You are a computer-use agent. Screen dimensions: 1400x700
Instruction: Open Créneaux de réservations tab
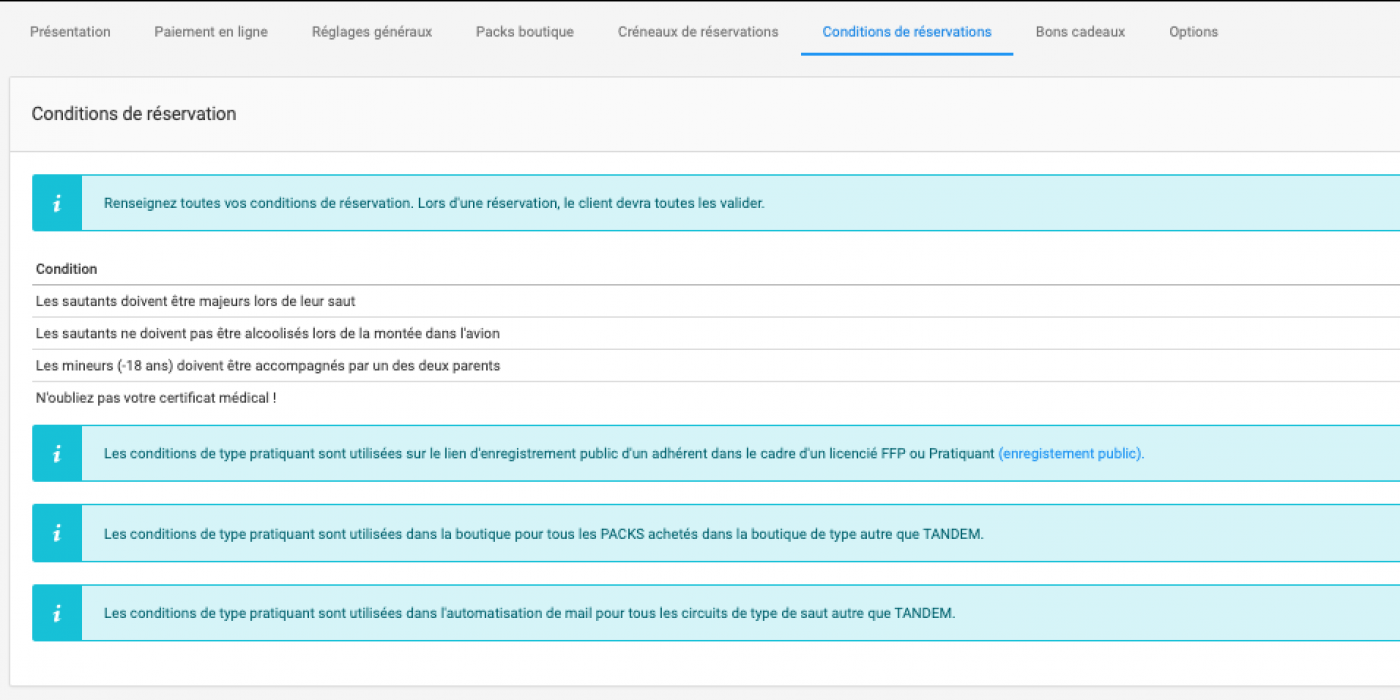[x=698, y=32]
